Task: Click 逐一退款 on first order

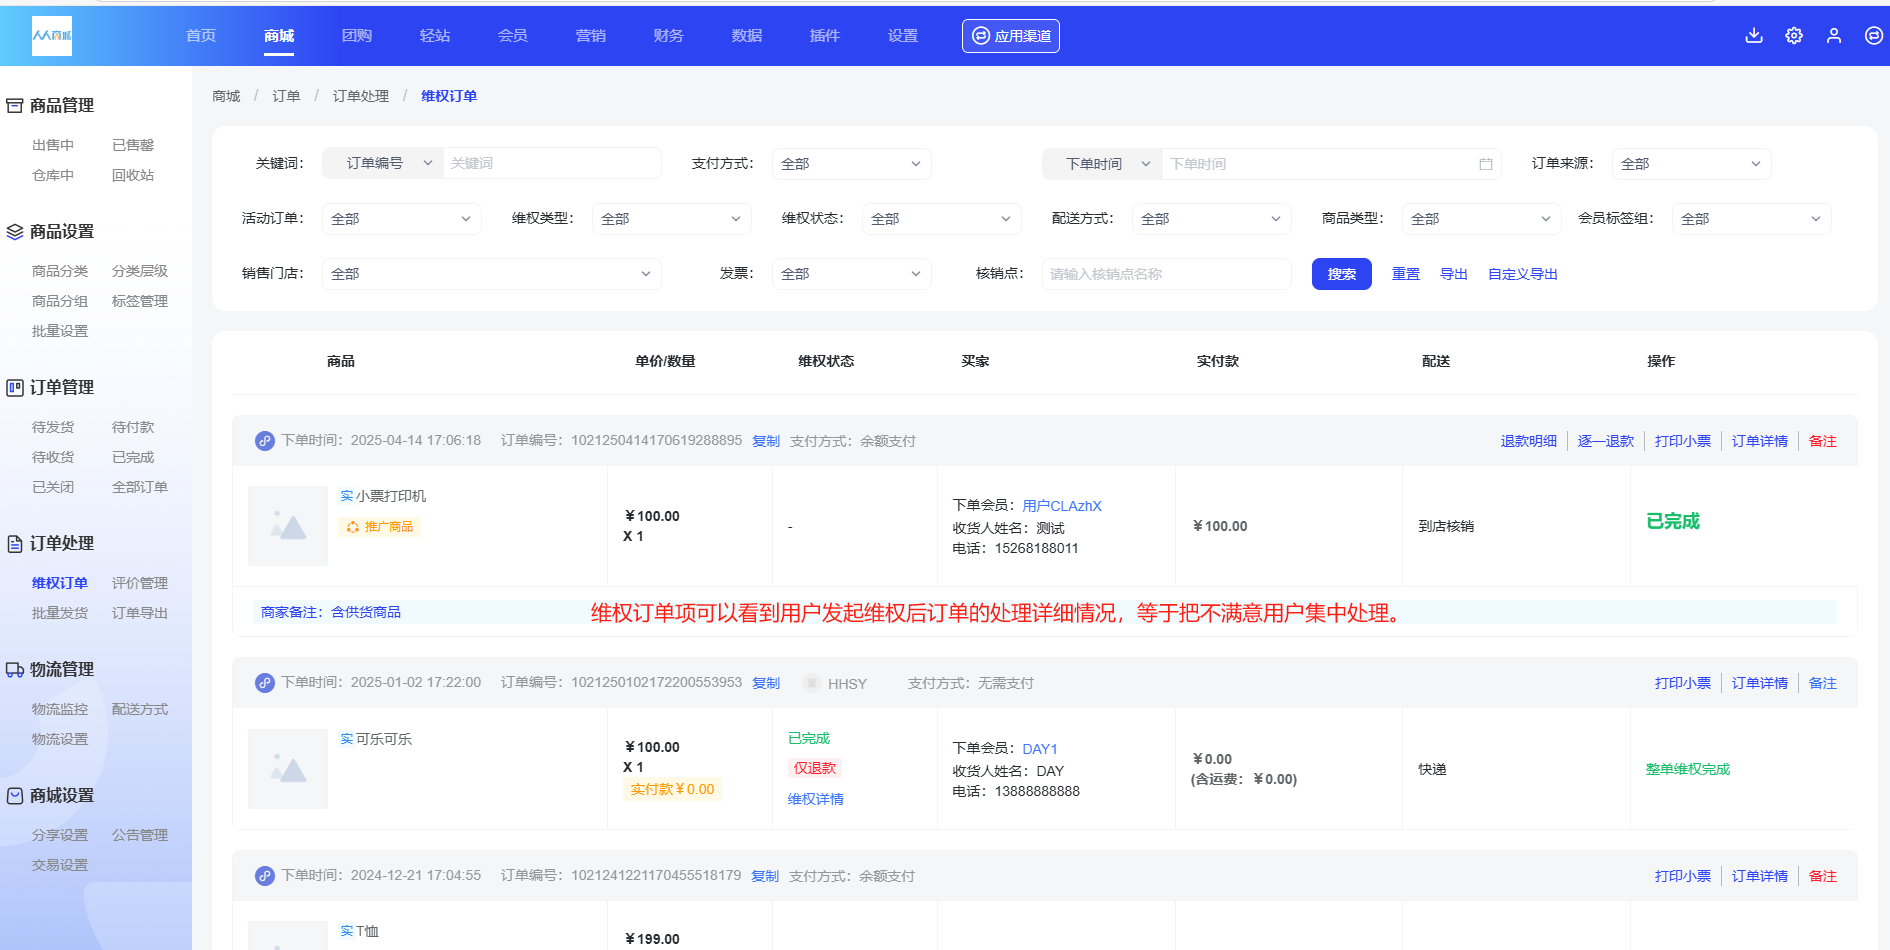Action: (x=1606, y=441)
